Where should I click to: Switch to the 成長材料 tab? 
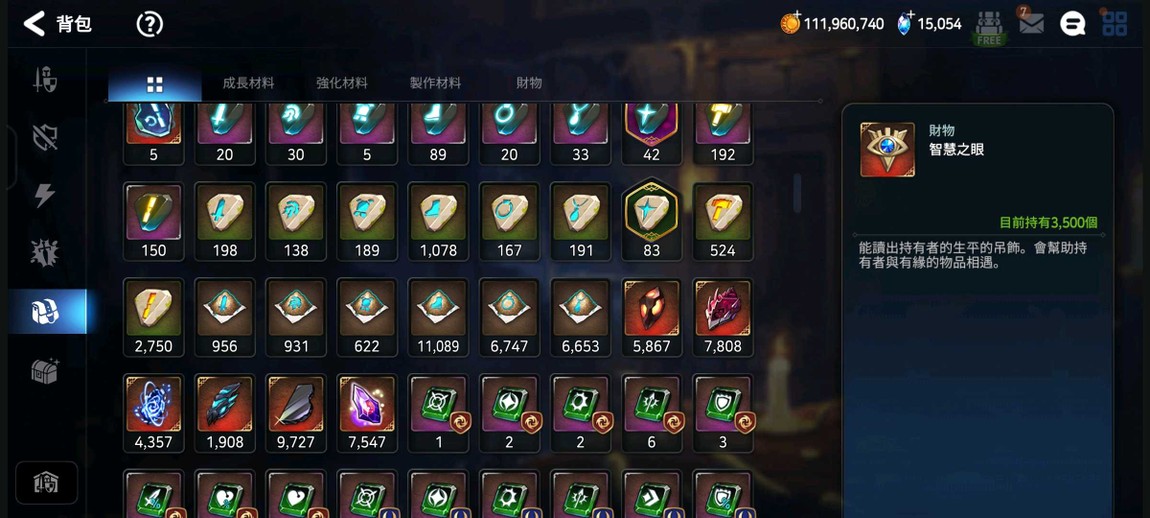pyautogui.click(x=249, y=84)
